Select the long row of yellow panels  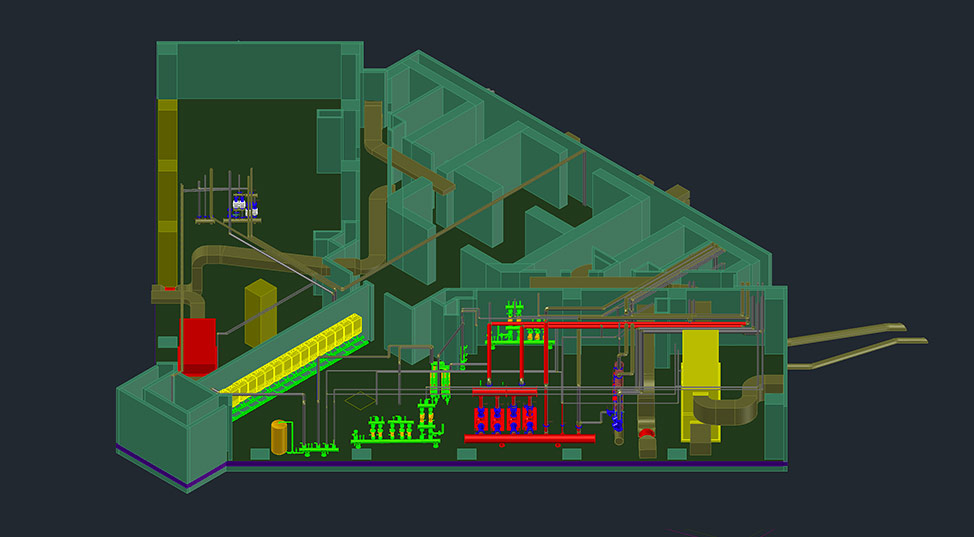click(297, 359)
